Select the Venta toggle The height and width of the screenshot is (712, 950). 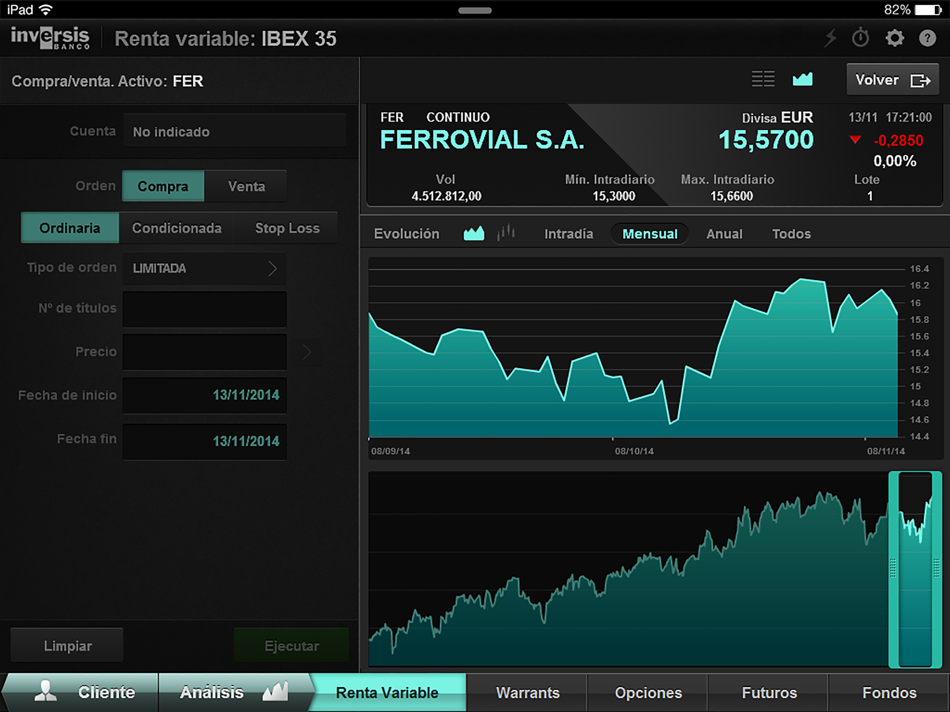click(245, 186)
